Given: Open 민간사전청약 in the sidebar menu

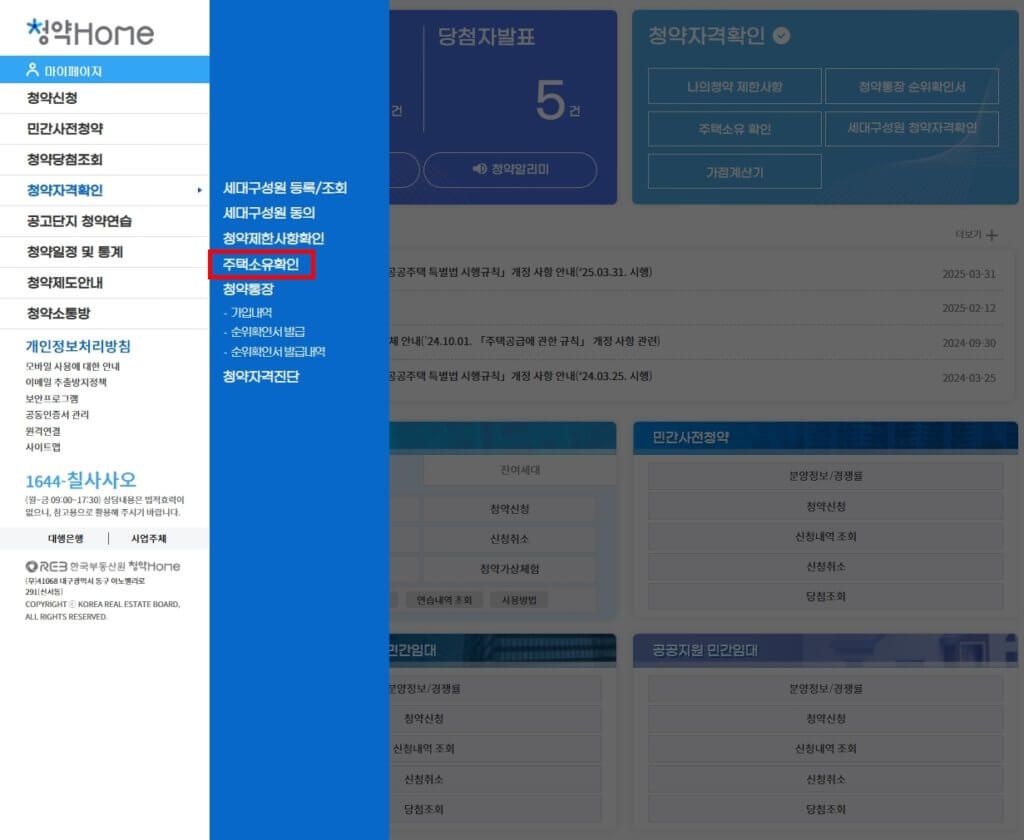Looking at the screenshot, I should (104, 129).
